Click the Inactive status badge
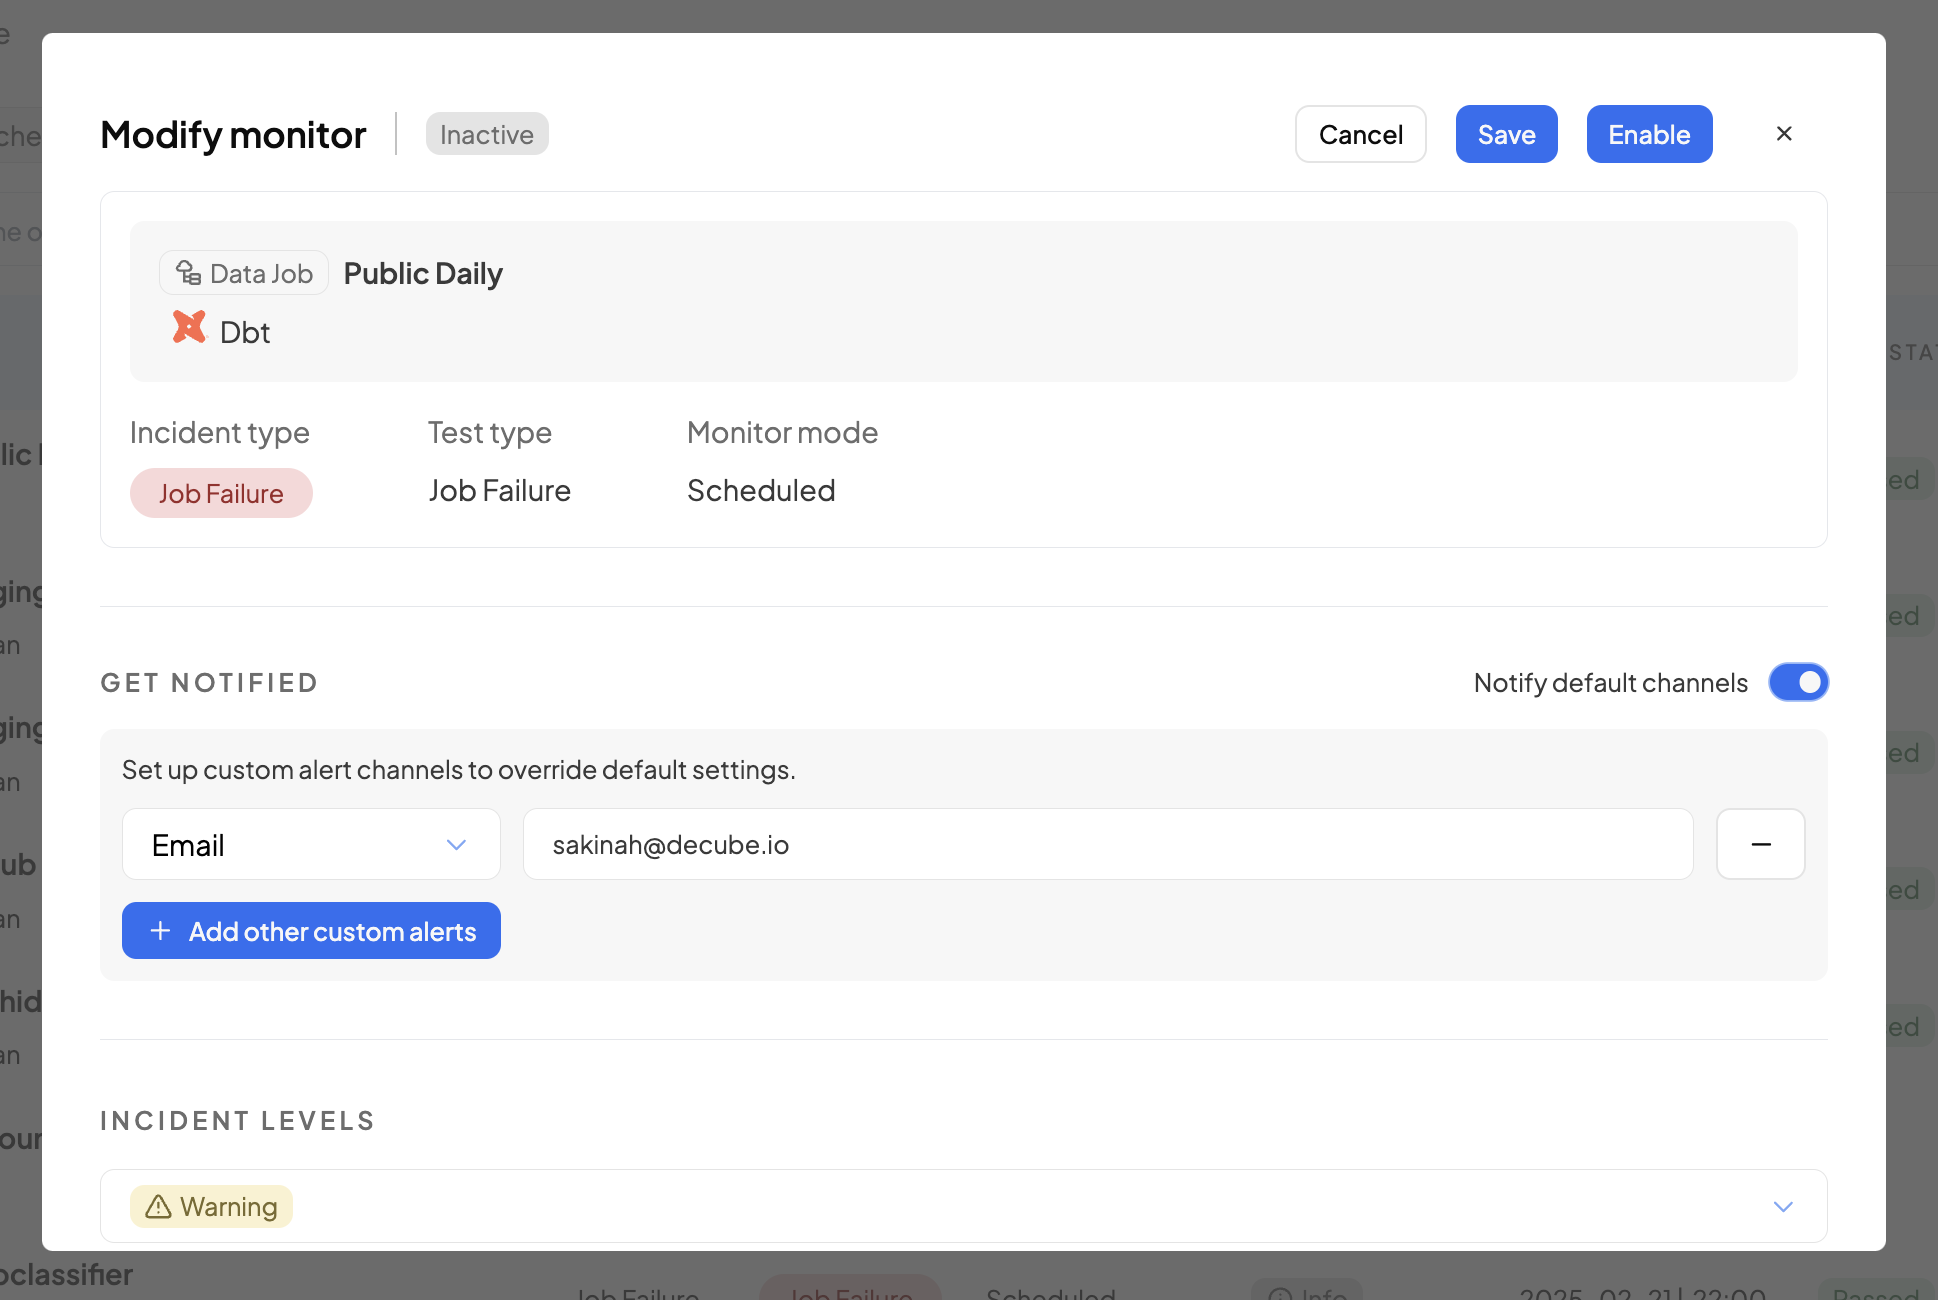This screenshot has width=1938, height=1300. pyautogui.click(x=487, y=135)
